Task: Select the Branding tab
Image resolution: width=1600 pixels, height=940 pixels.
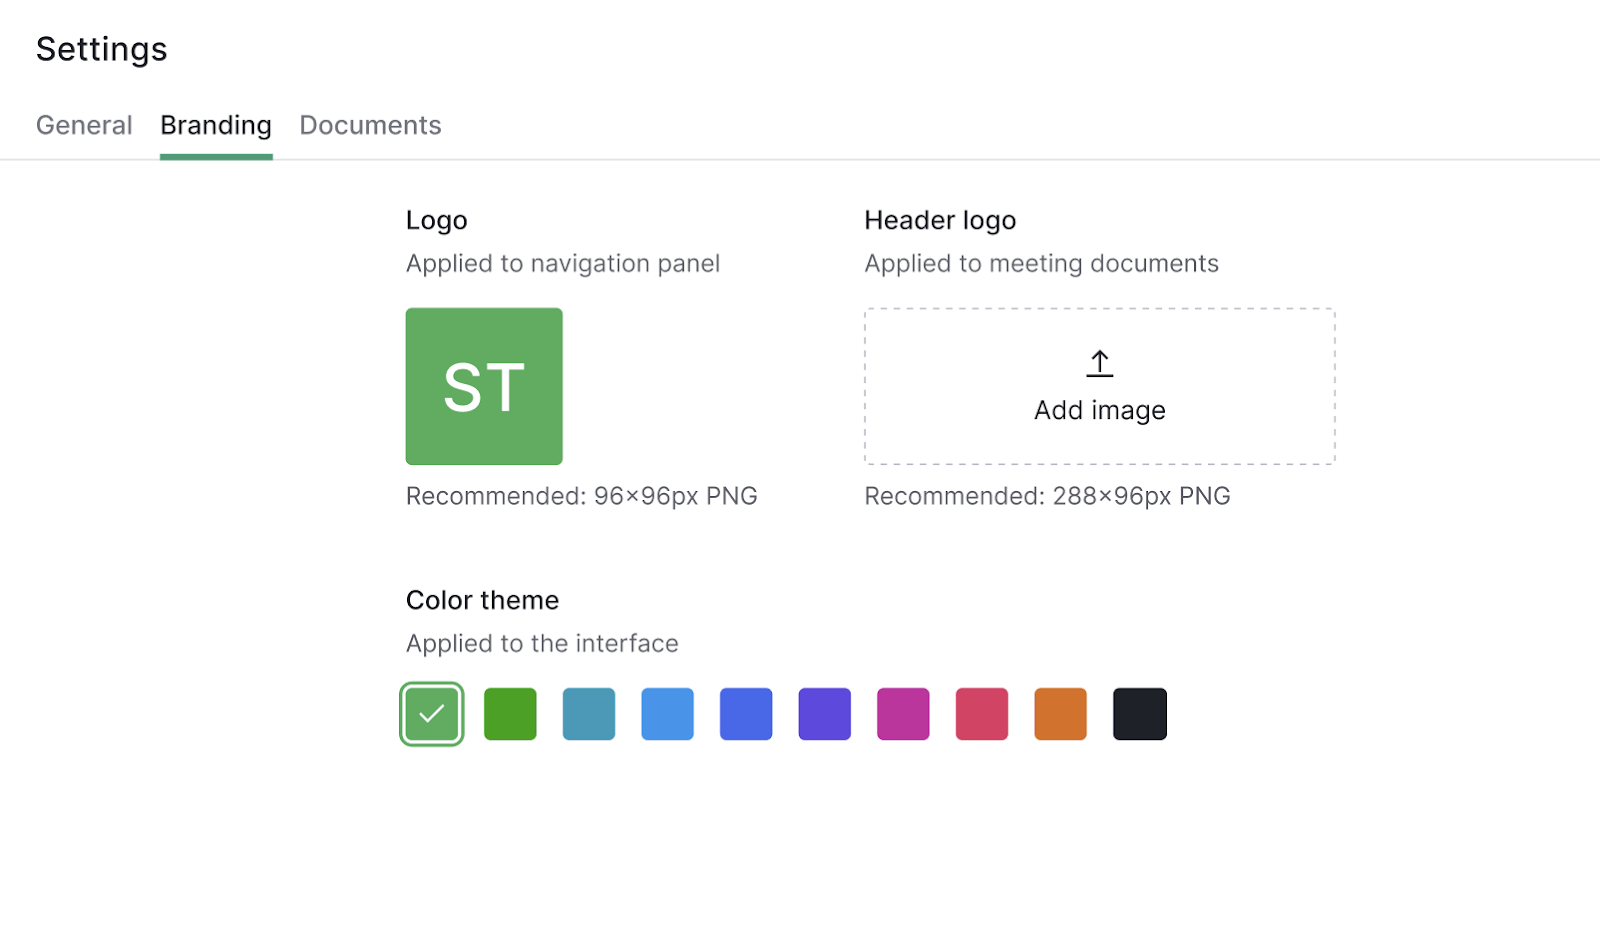Action: 216,125
